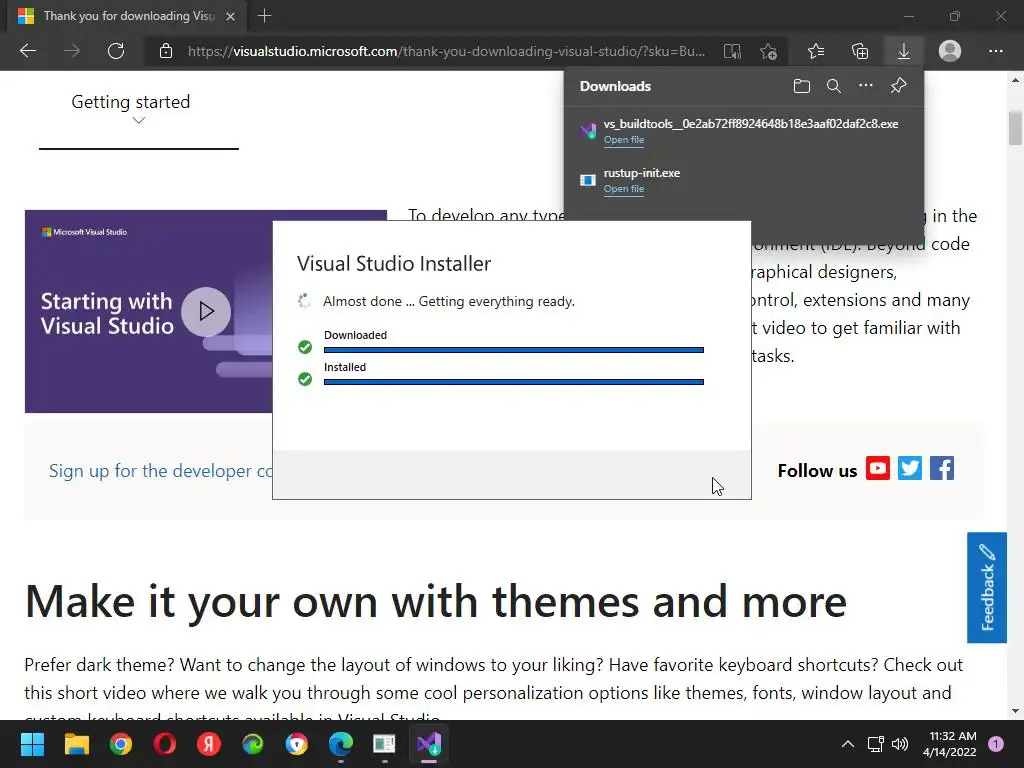
Task: Open the volume tray icon
Action: (x=900, y=744)
